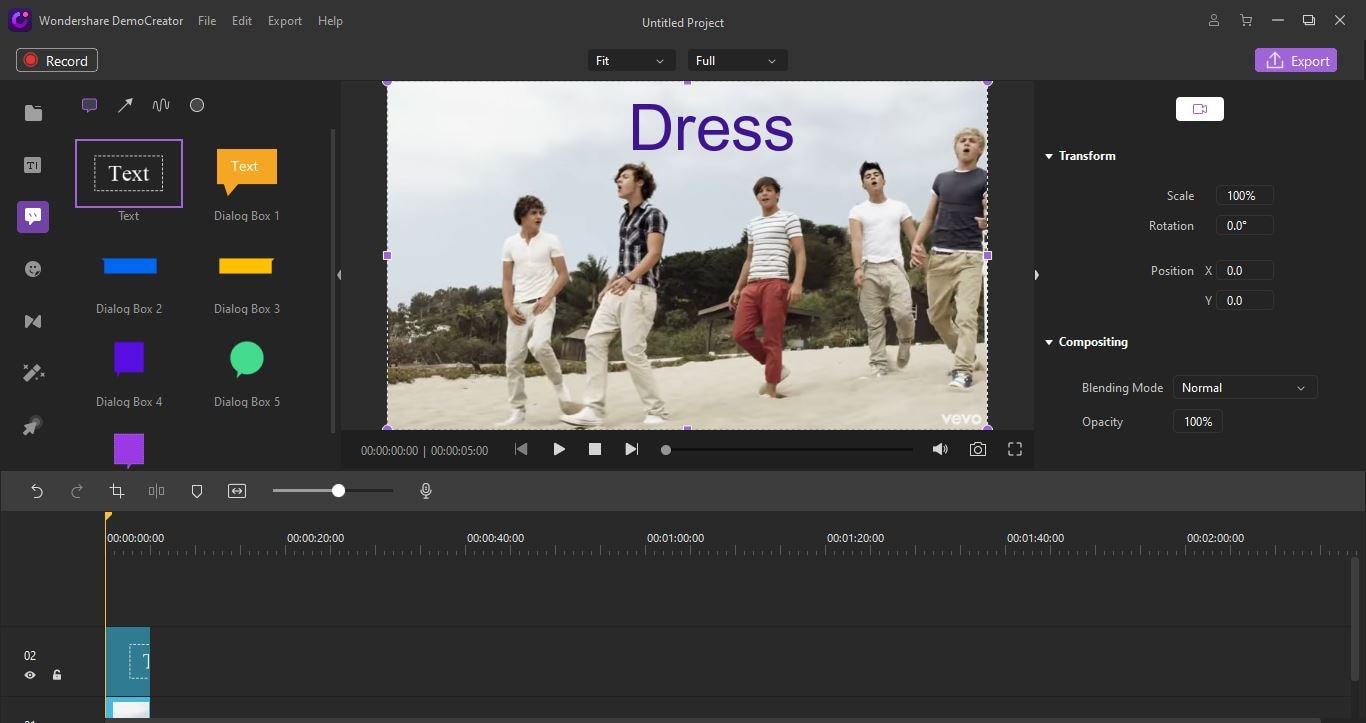Image resolution: width=1366 pixels, height=723 pixels.
Task: Play the video preview
Action: 559,450
